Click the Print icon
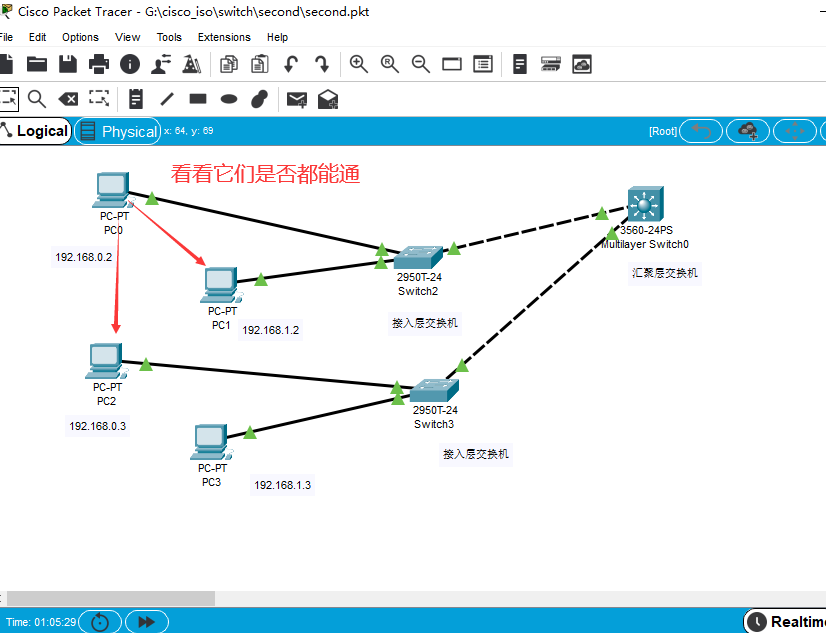 [99, 64]
